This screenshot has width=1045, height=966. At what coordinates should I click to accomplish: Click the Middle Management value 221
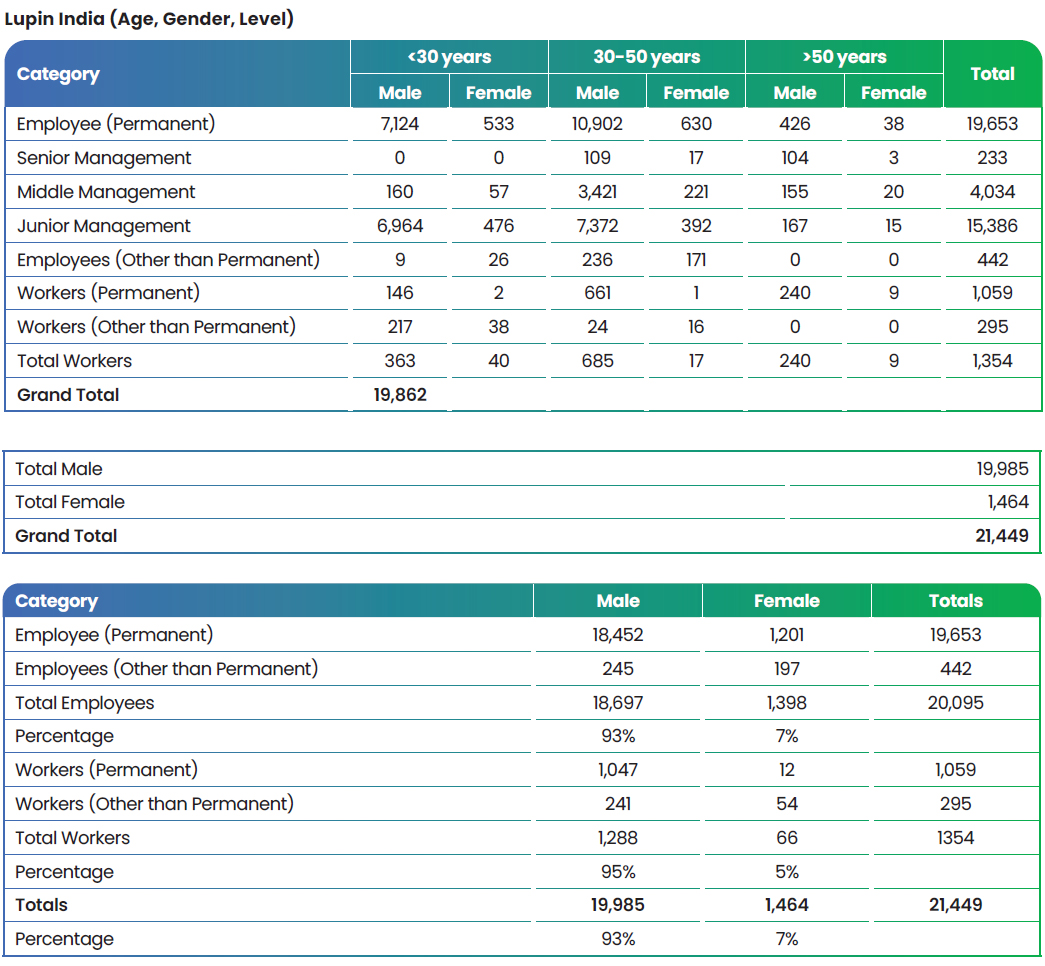point(696,192)
